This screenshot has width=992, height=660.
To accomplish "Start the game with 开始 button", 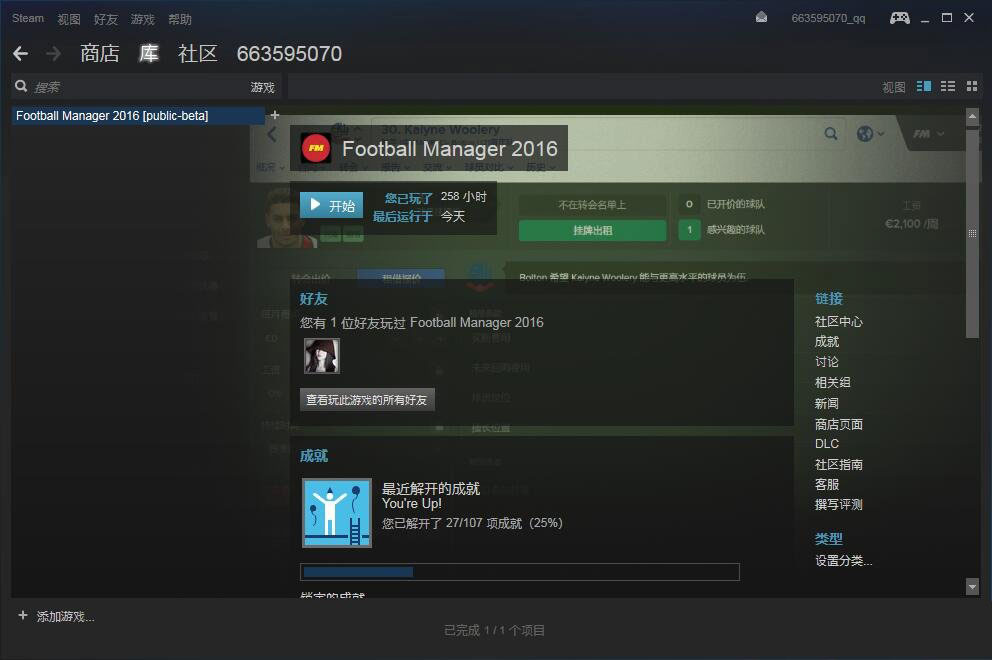I will pos(332,205).
